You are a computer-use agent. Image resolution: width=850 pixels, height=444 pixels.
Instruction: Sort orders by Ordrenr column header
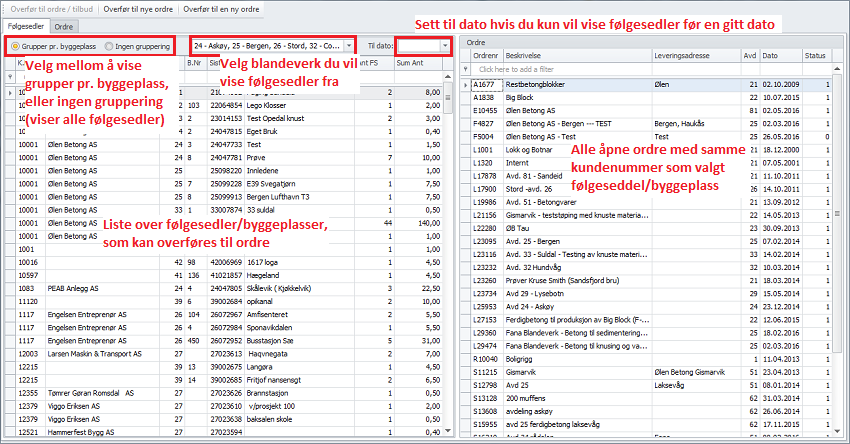coord(486,57)
